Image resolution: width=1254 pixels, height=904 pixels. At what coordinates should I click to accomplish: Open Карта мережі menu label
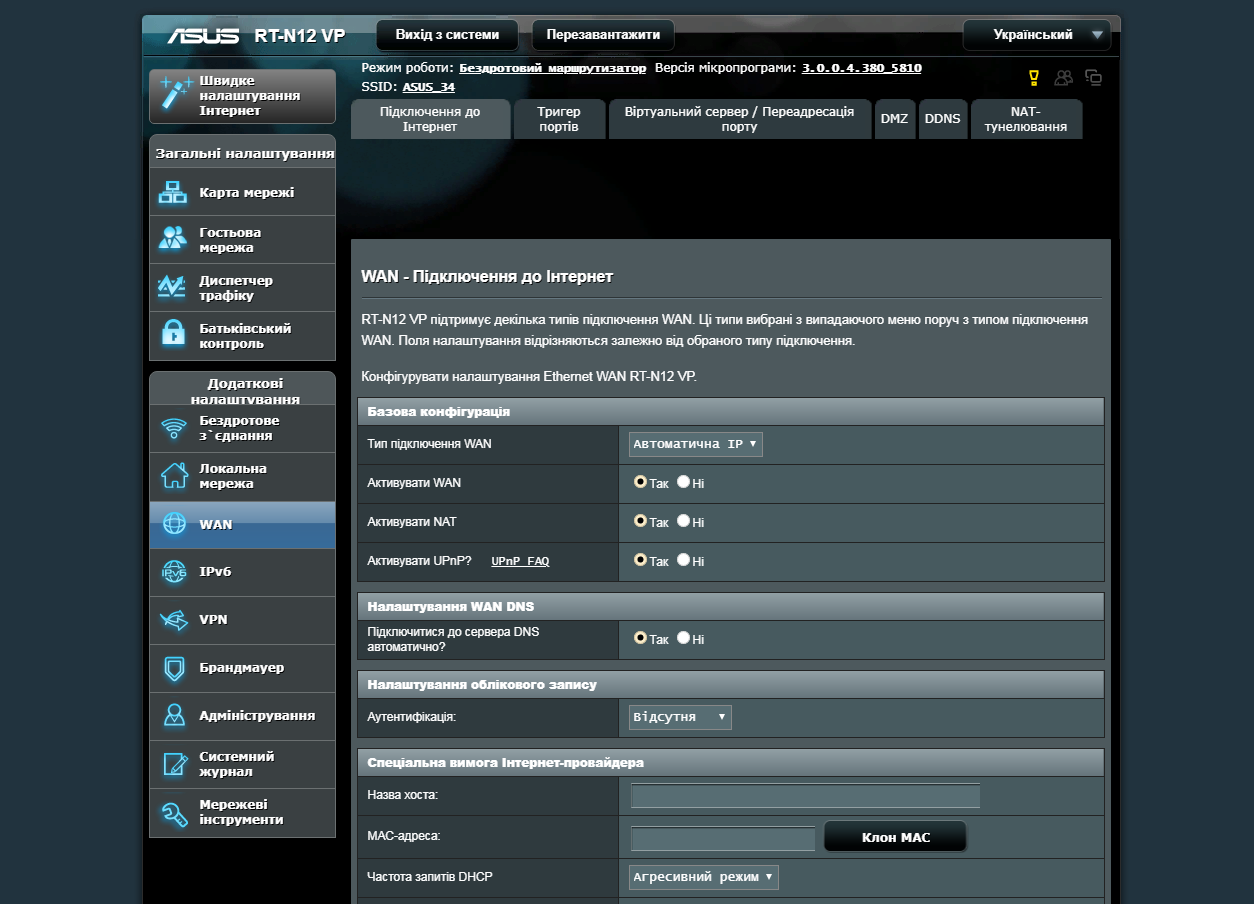click(247, 192)
